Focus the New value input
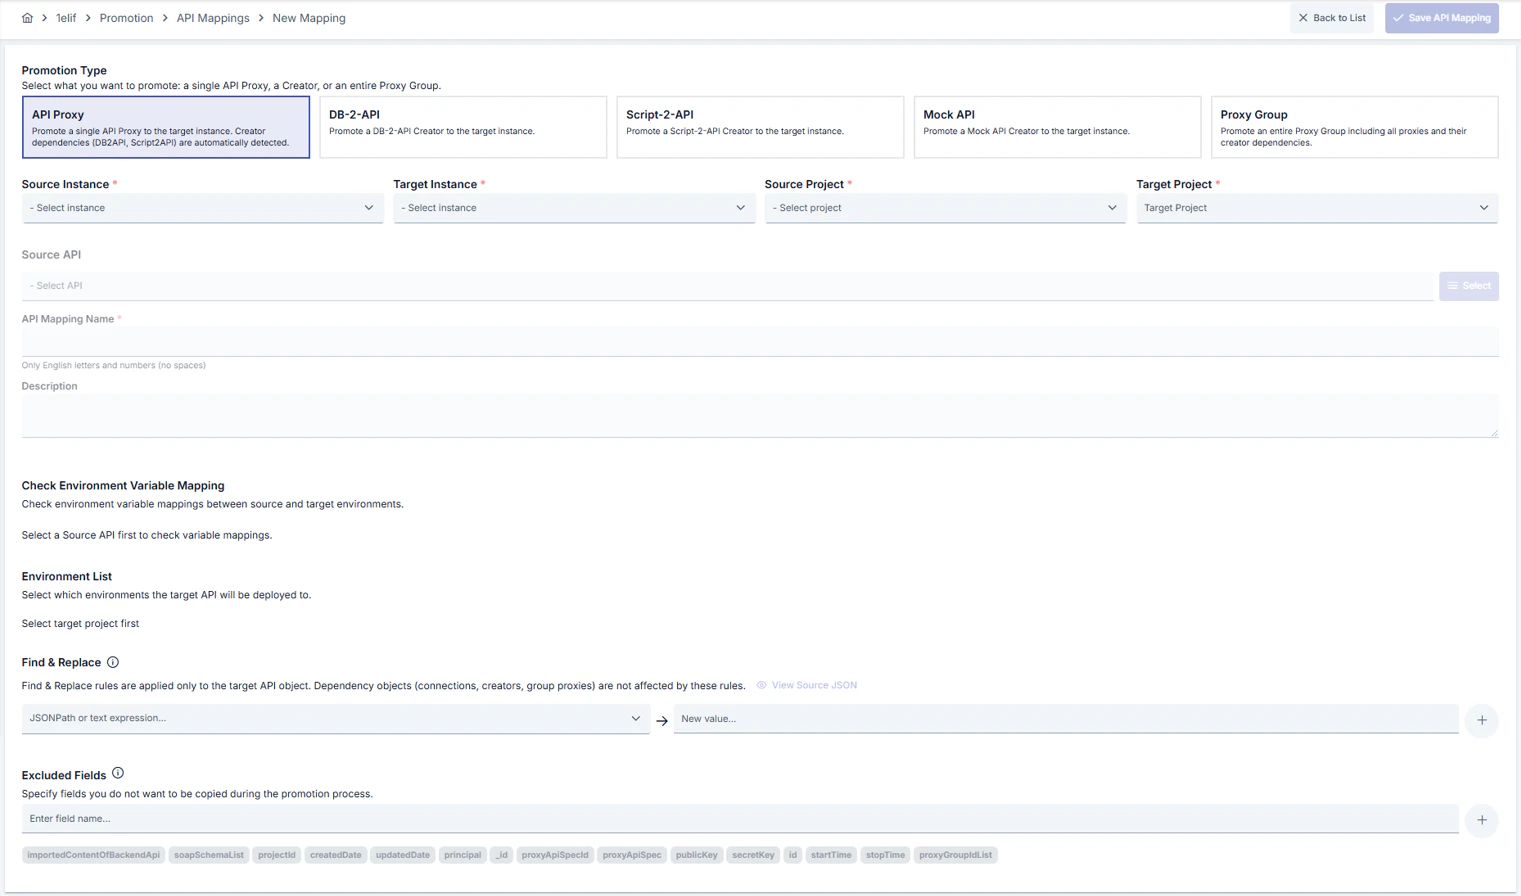This screenshot has height=896, width=1521. click(x=1066, y=719)
